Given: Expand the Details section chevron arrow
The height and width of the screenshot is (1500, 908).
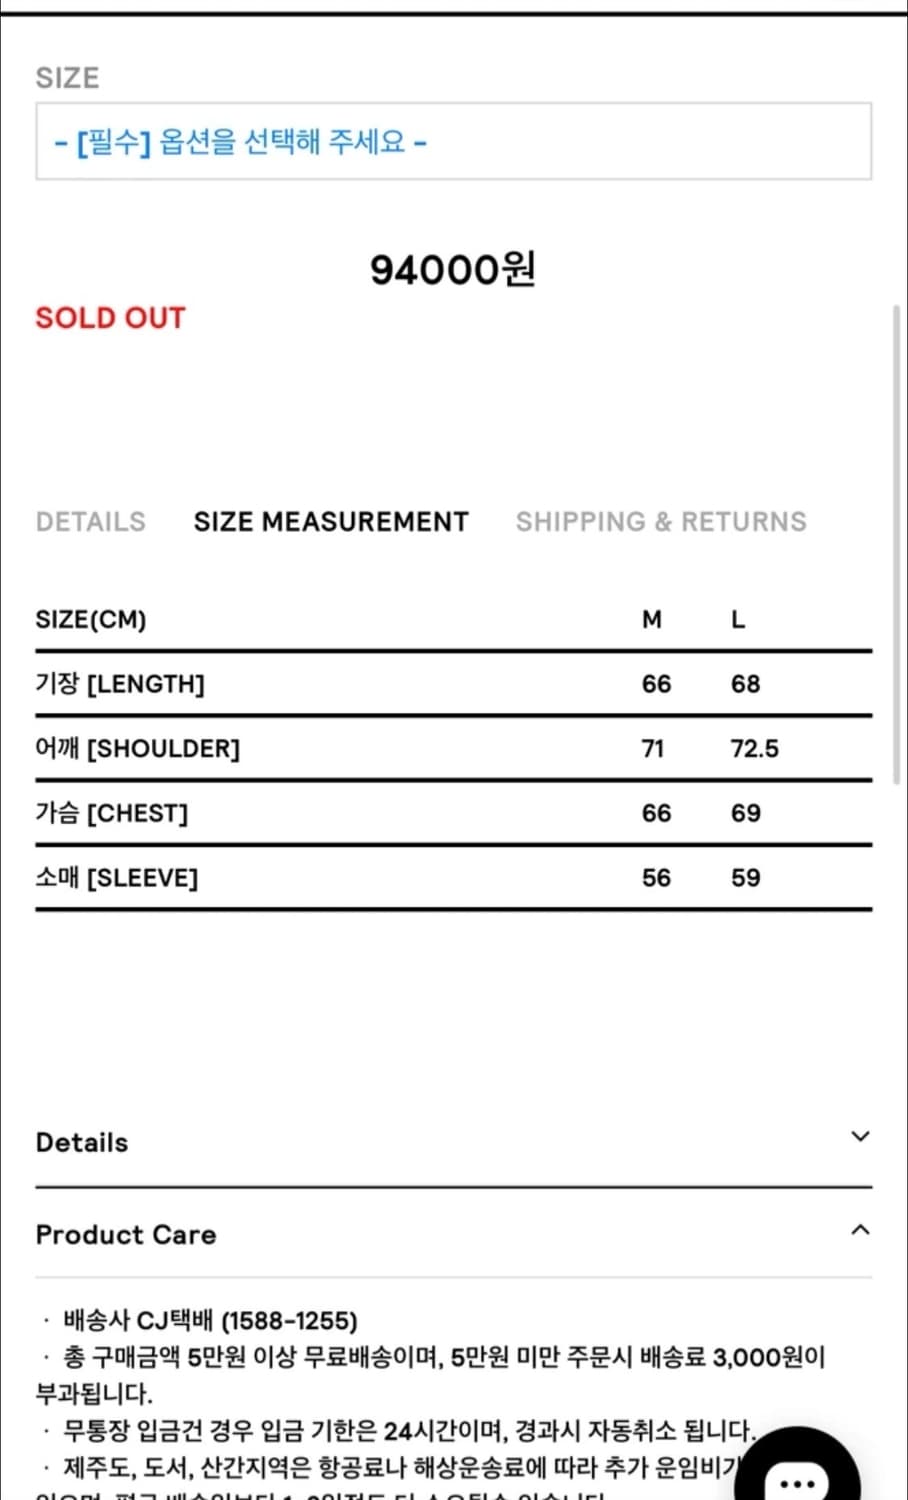Looking at the screenshot, I should pos(860,1137).
